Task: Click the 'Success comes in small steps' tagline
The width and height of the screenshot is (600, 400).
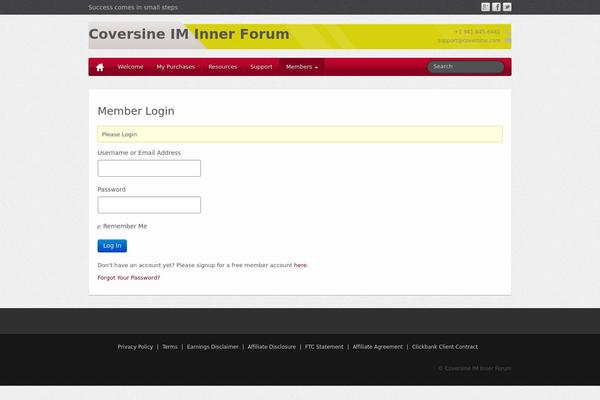Action: pyautogui.click(x=133, y=7)
